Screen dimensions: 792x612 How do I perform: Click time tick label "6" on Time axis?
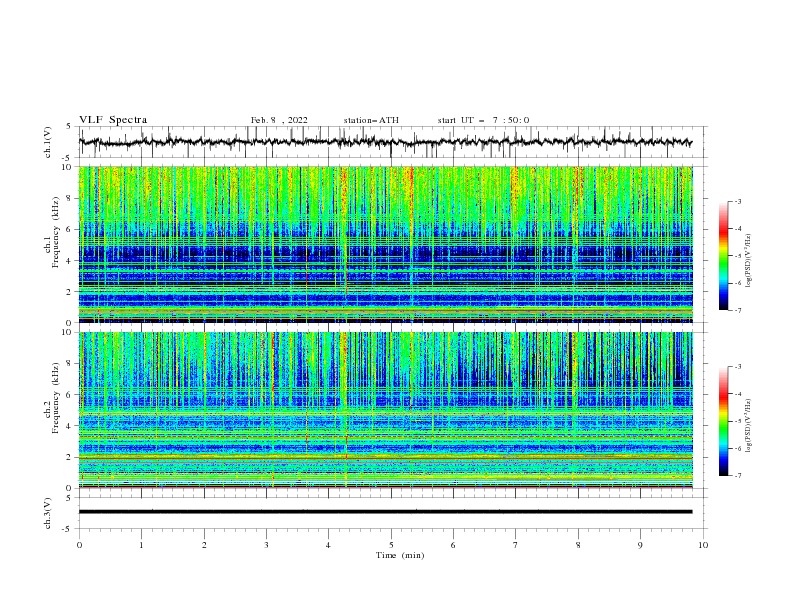[453, 545]
